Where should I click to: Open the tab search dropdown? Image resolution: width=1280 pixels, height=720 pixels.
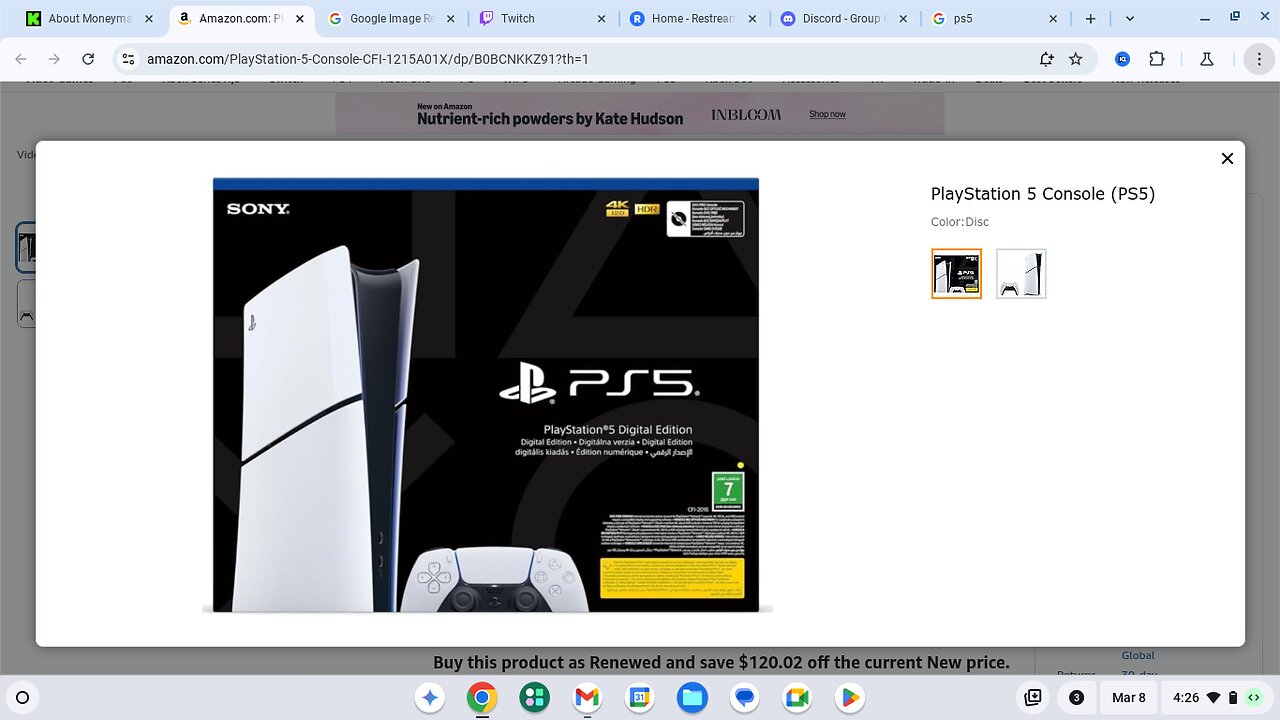click(1129, 19)
